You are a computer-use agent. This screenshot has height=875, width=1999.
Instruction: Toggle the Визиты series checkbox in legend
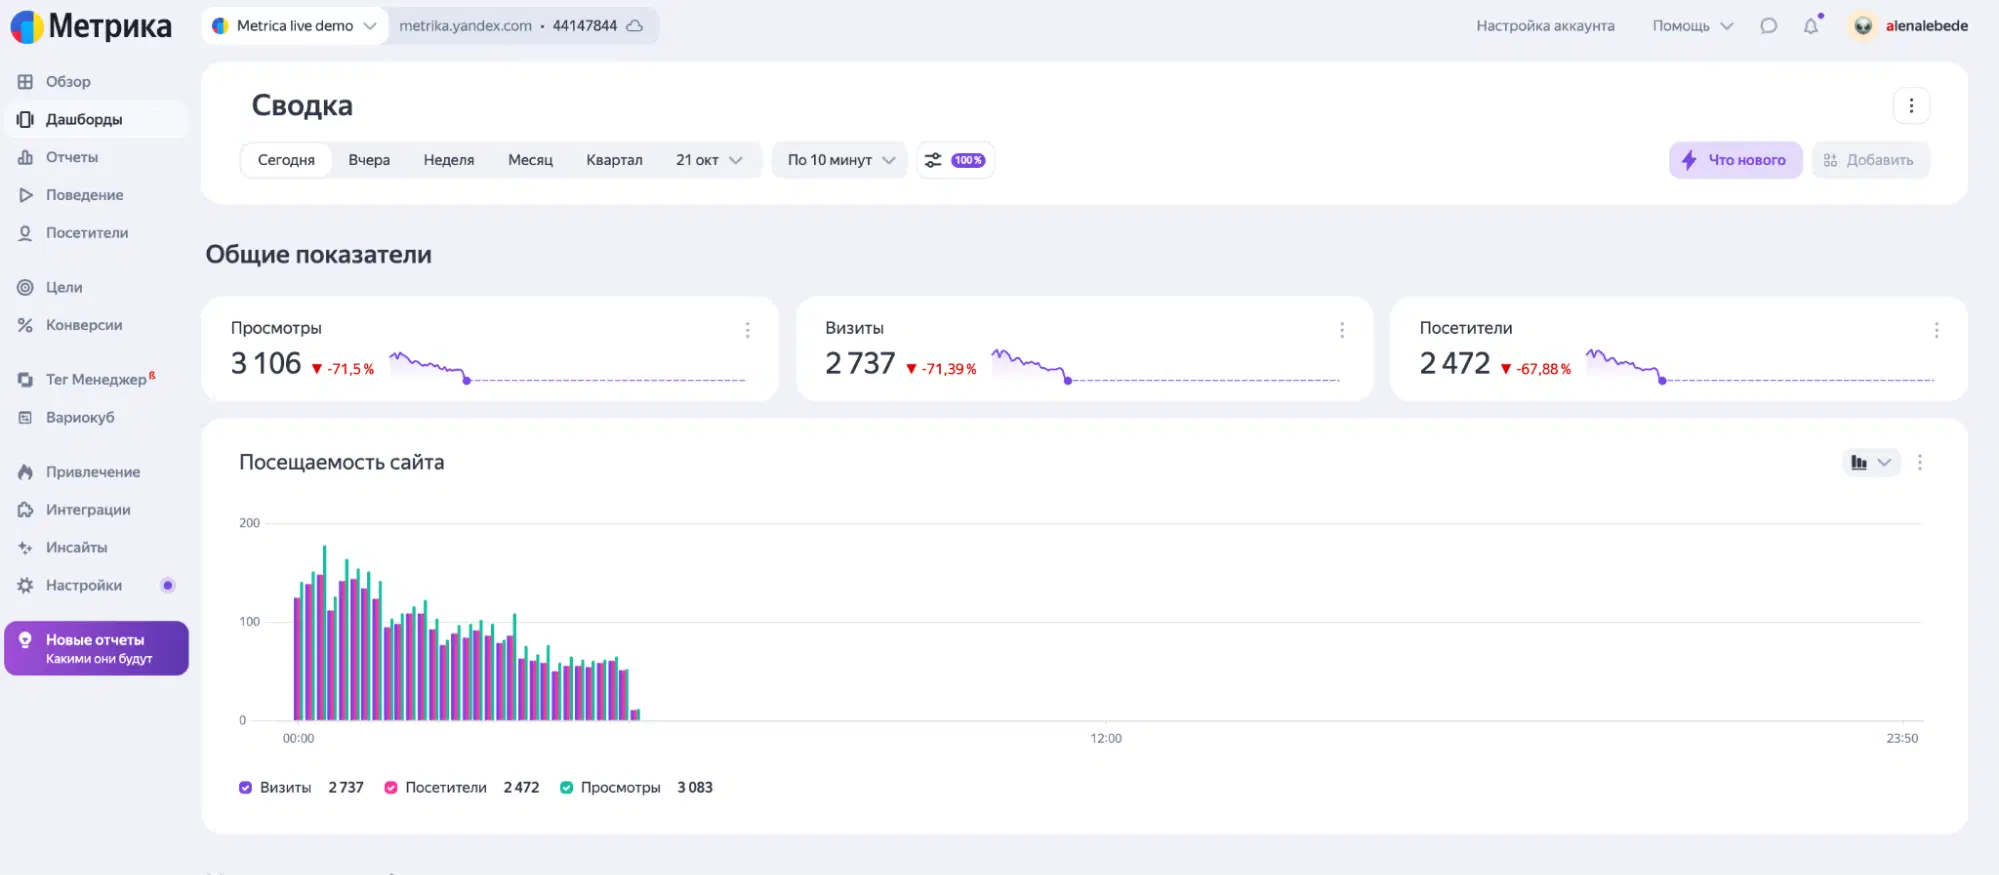[x=245, y=788]
